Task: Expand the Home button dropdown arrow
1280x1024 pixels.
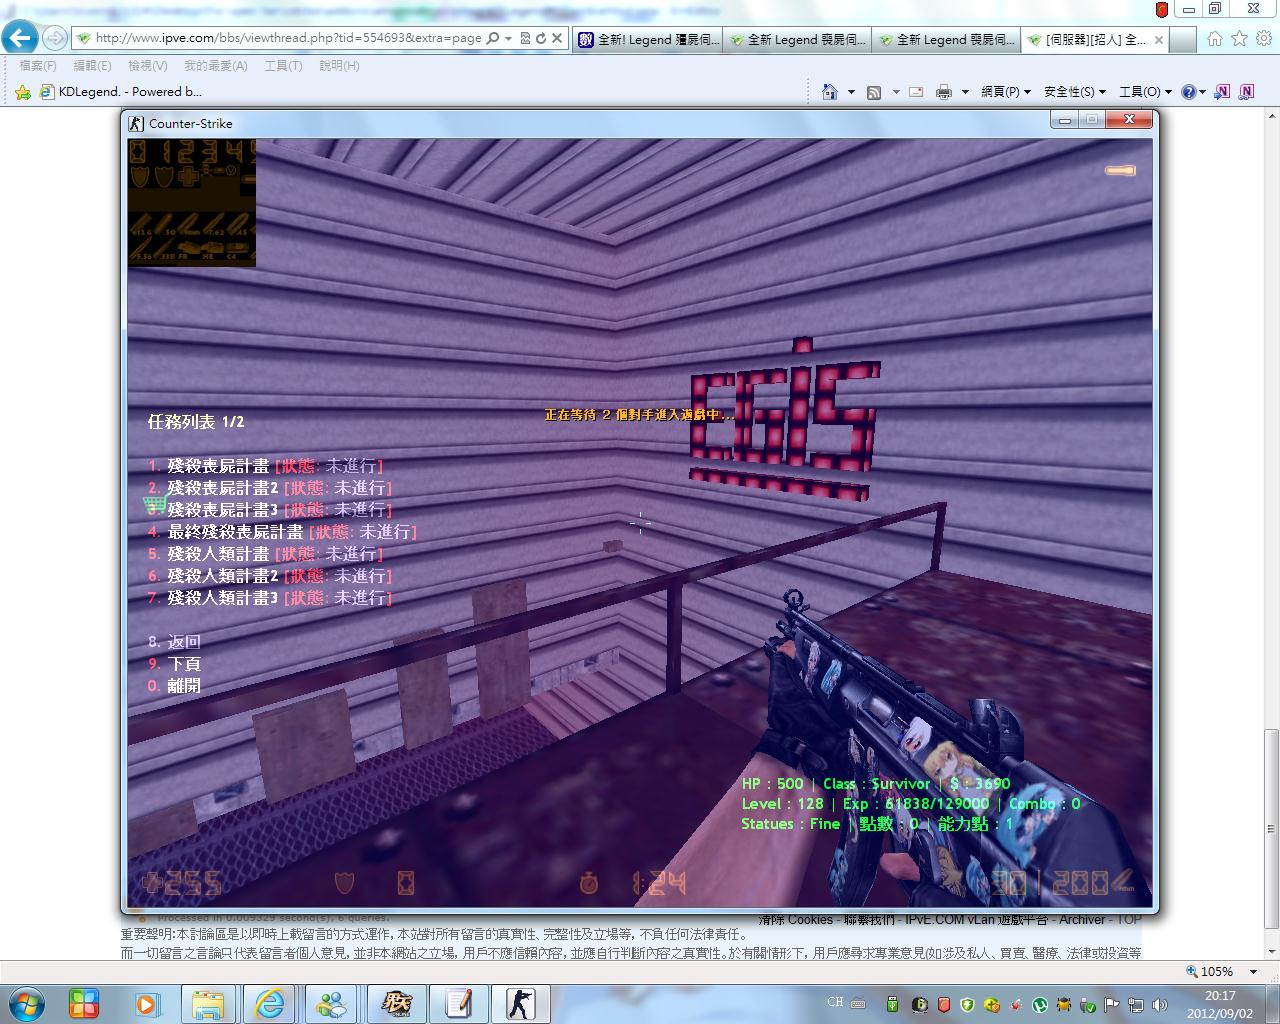Action: coord(851,92)
